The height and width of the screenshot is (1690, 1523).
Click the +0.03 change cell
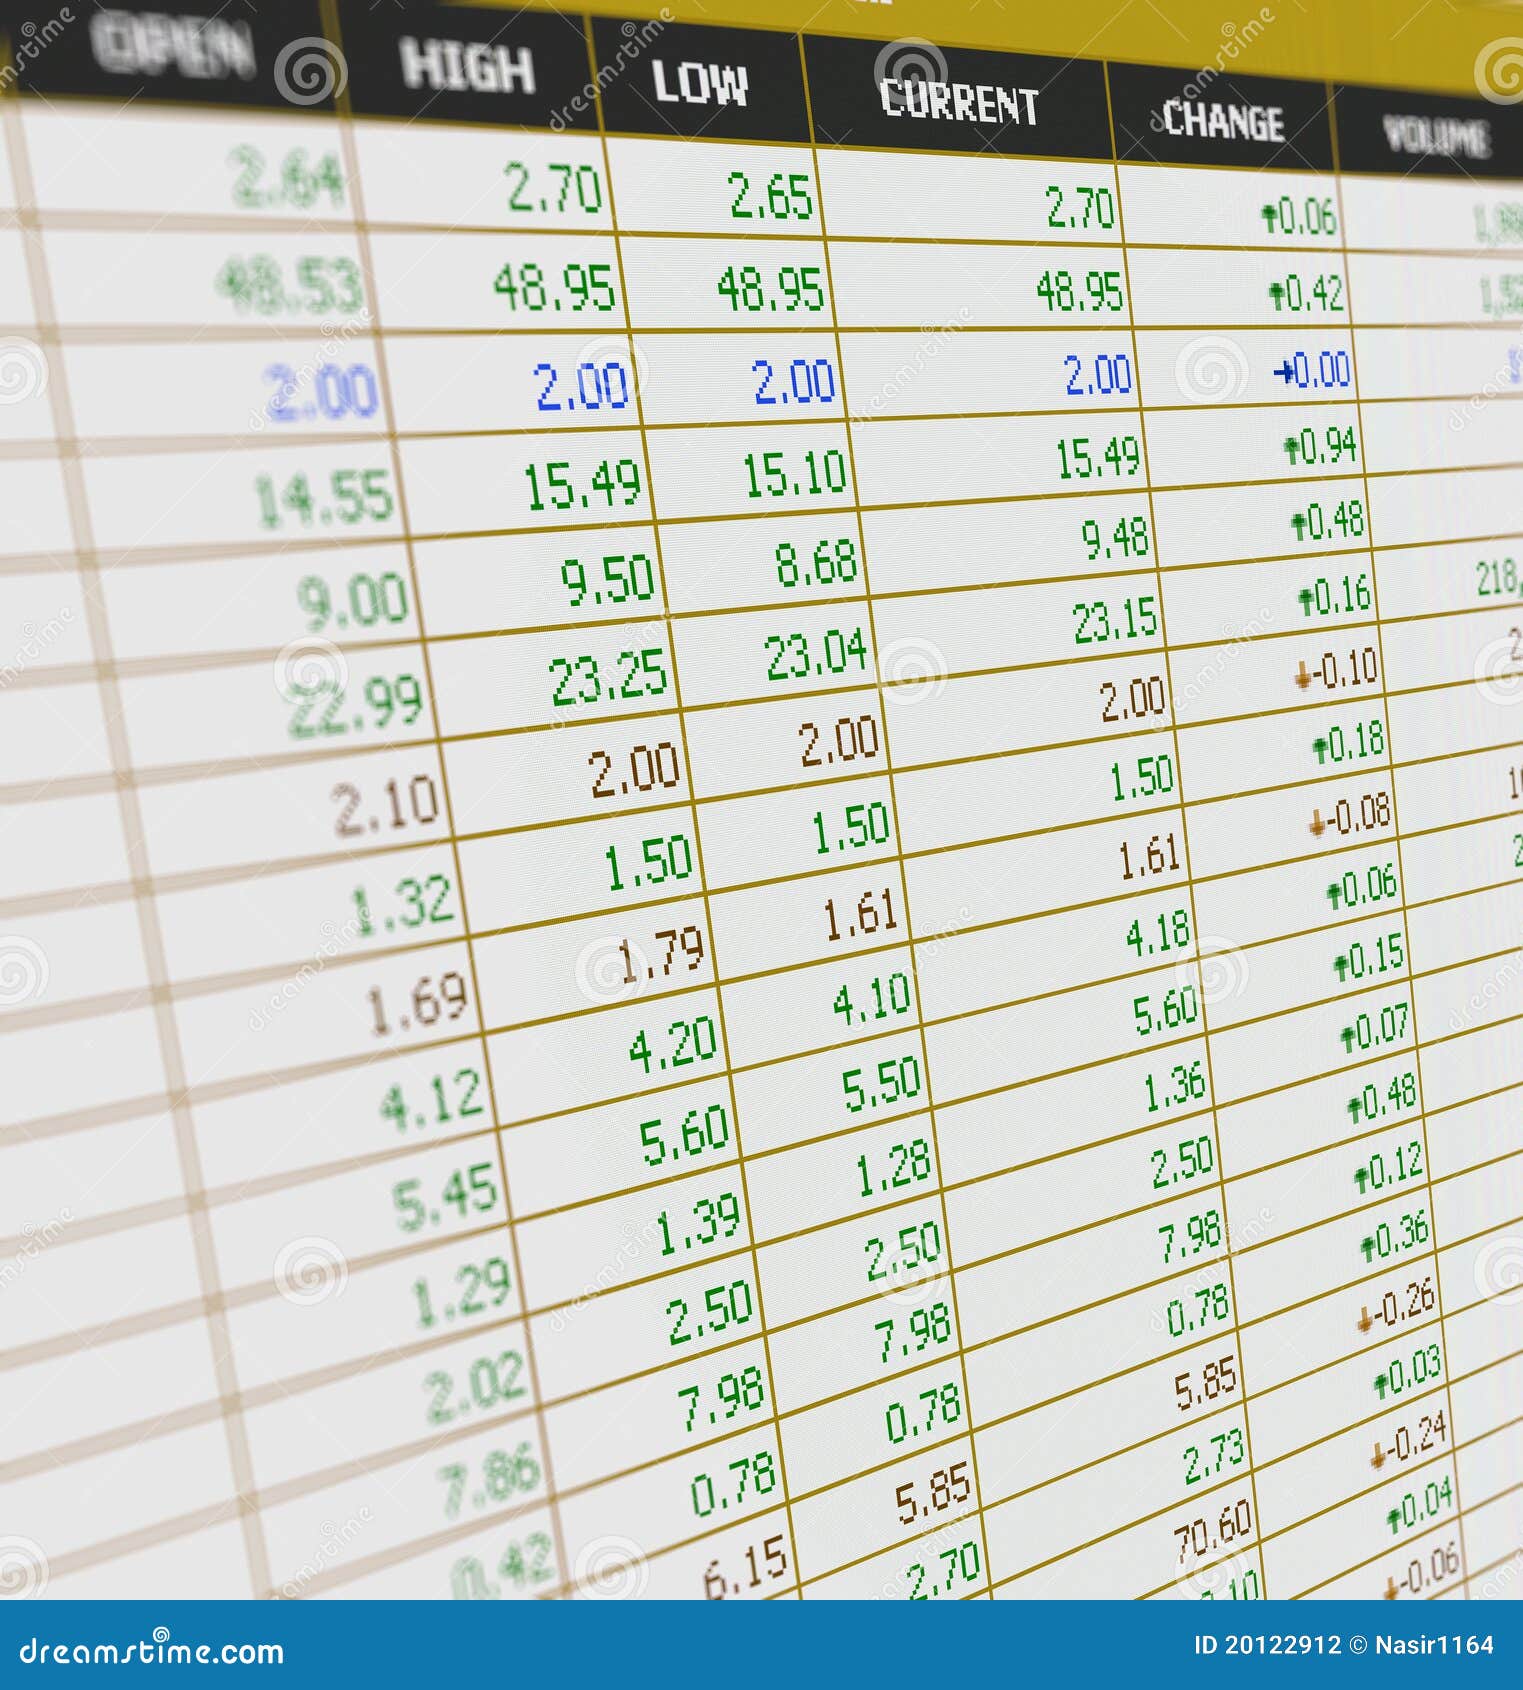1406,1373
